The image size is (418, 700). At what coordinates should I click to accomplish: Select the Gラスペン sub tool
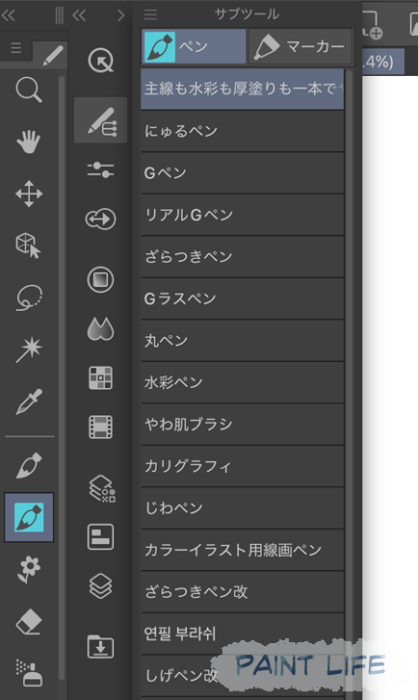coord(242,298)
